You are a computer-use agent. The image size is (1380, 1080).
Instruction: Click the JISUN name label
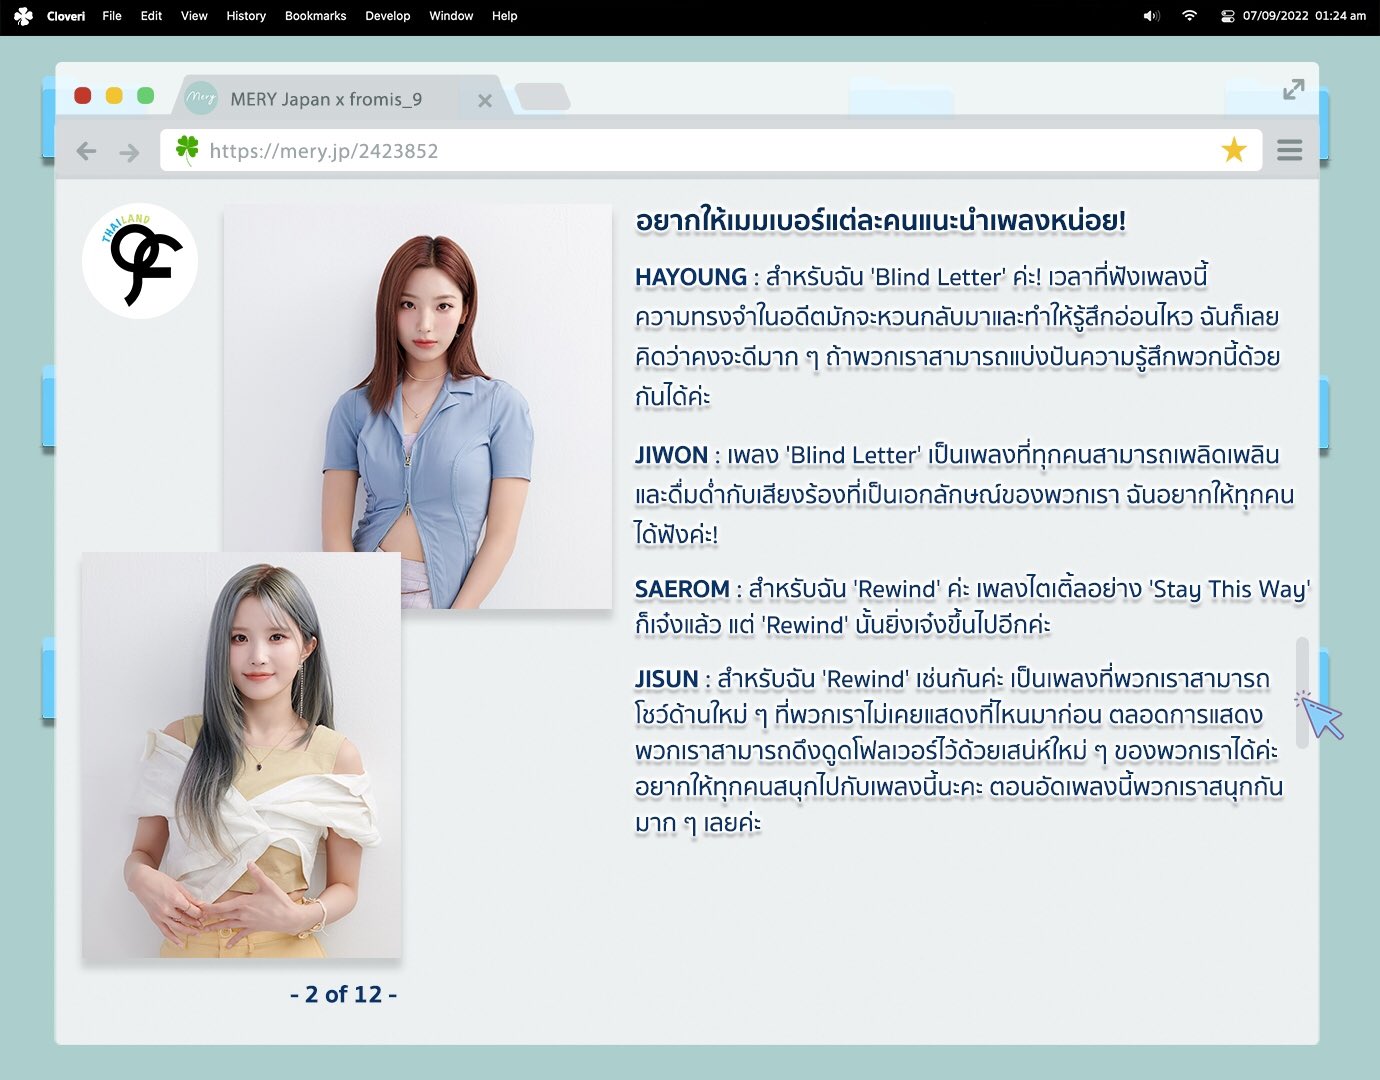[666, 679]
